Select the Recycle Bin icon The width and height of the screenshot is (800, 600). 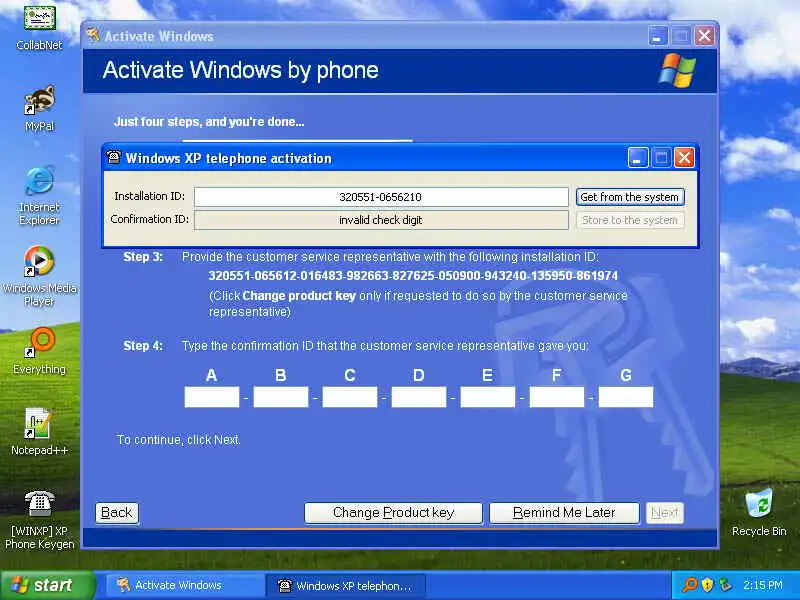[759, 513]
